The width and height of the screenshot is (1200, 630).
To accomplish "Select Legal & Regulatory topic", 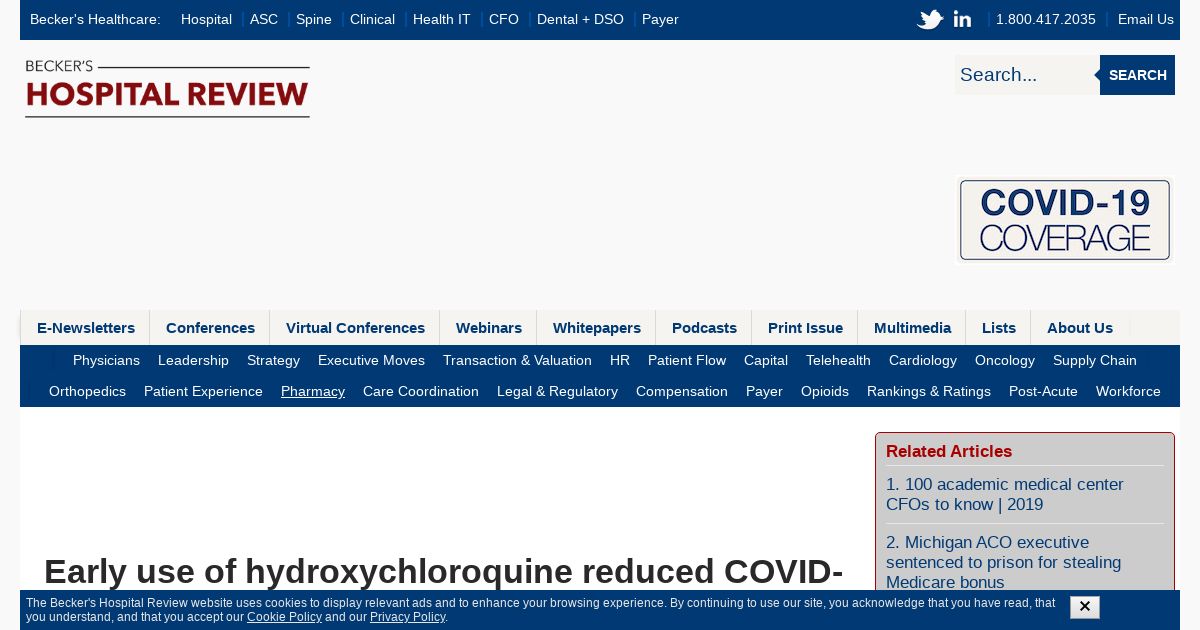I will pos(557,391).
